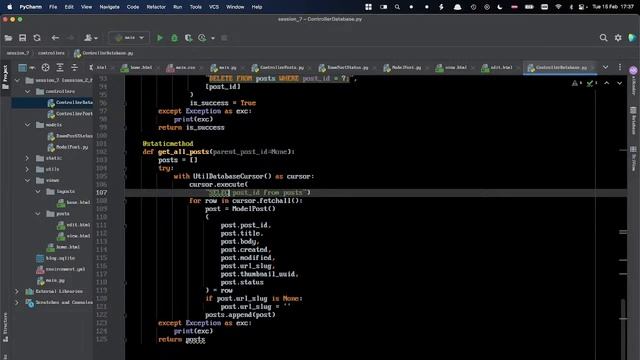Open the SciView tool window on right stripe
The width and height of the screenshot is (640, 360).
633,159
